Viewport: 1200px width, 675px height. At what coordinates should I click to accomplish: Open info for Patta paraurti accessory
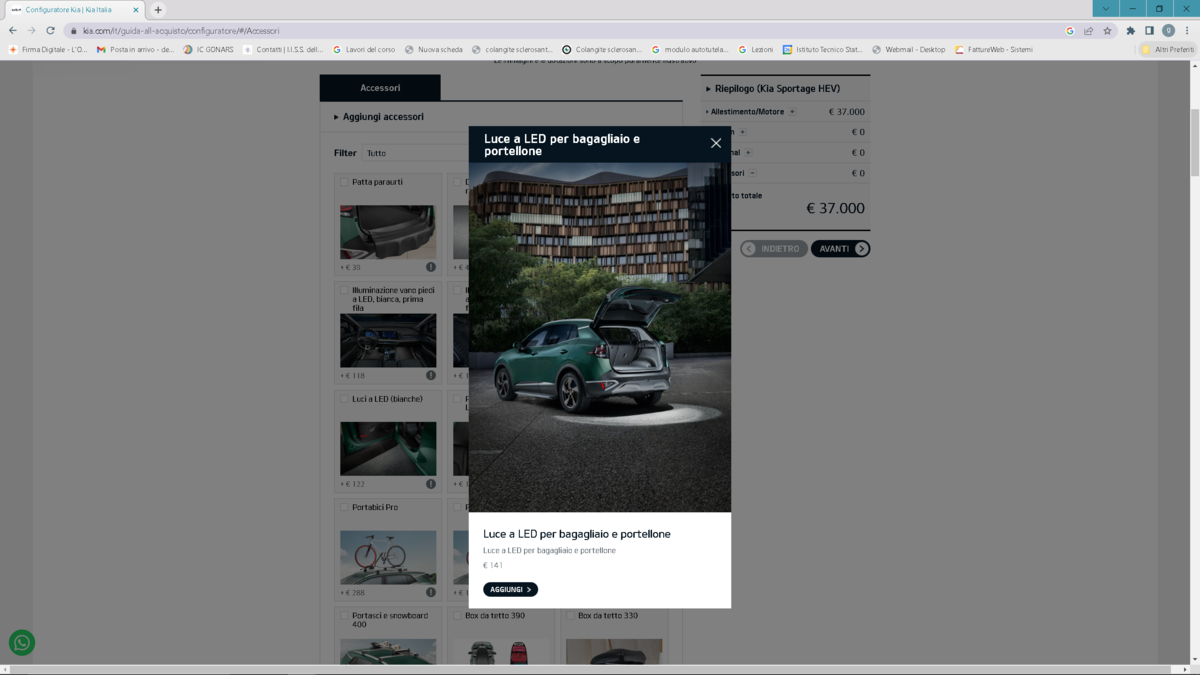tap(431, 267)
